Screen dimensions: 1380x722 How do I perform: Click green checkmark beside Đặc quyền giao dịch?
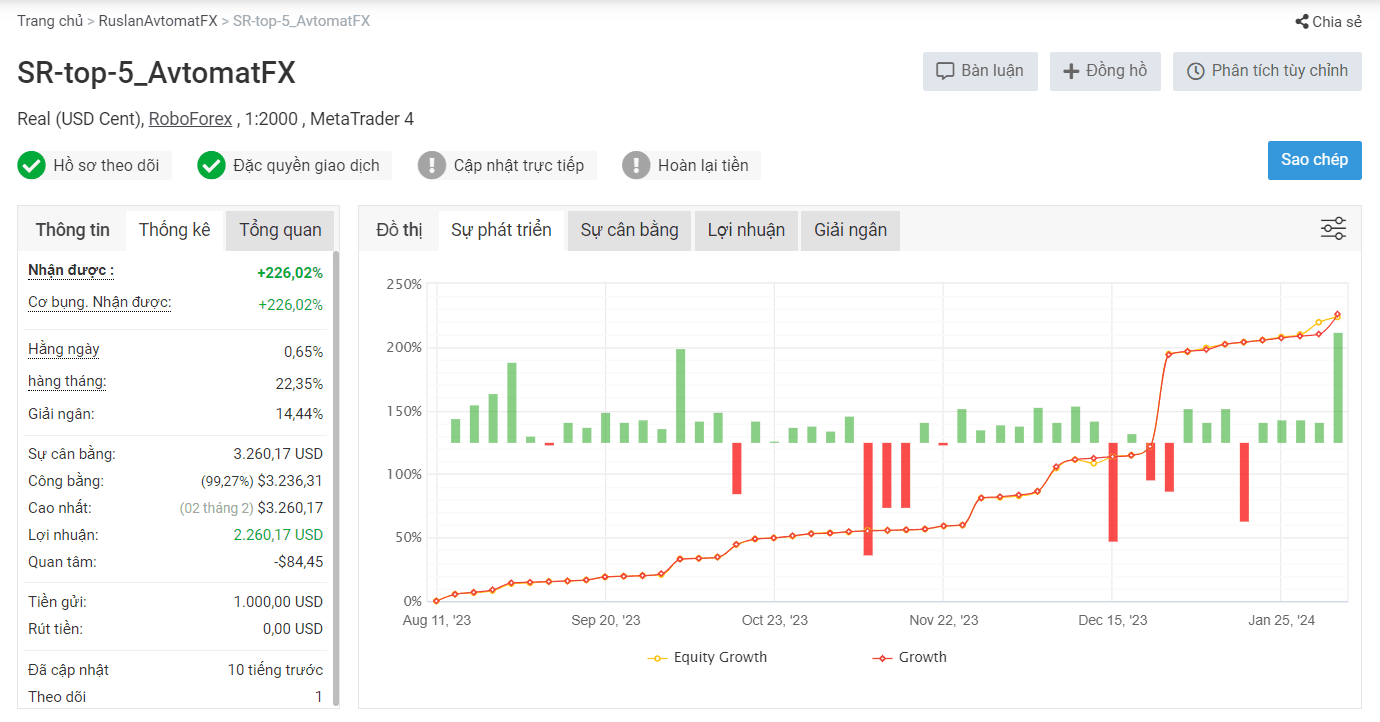(x=211, y=165)
